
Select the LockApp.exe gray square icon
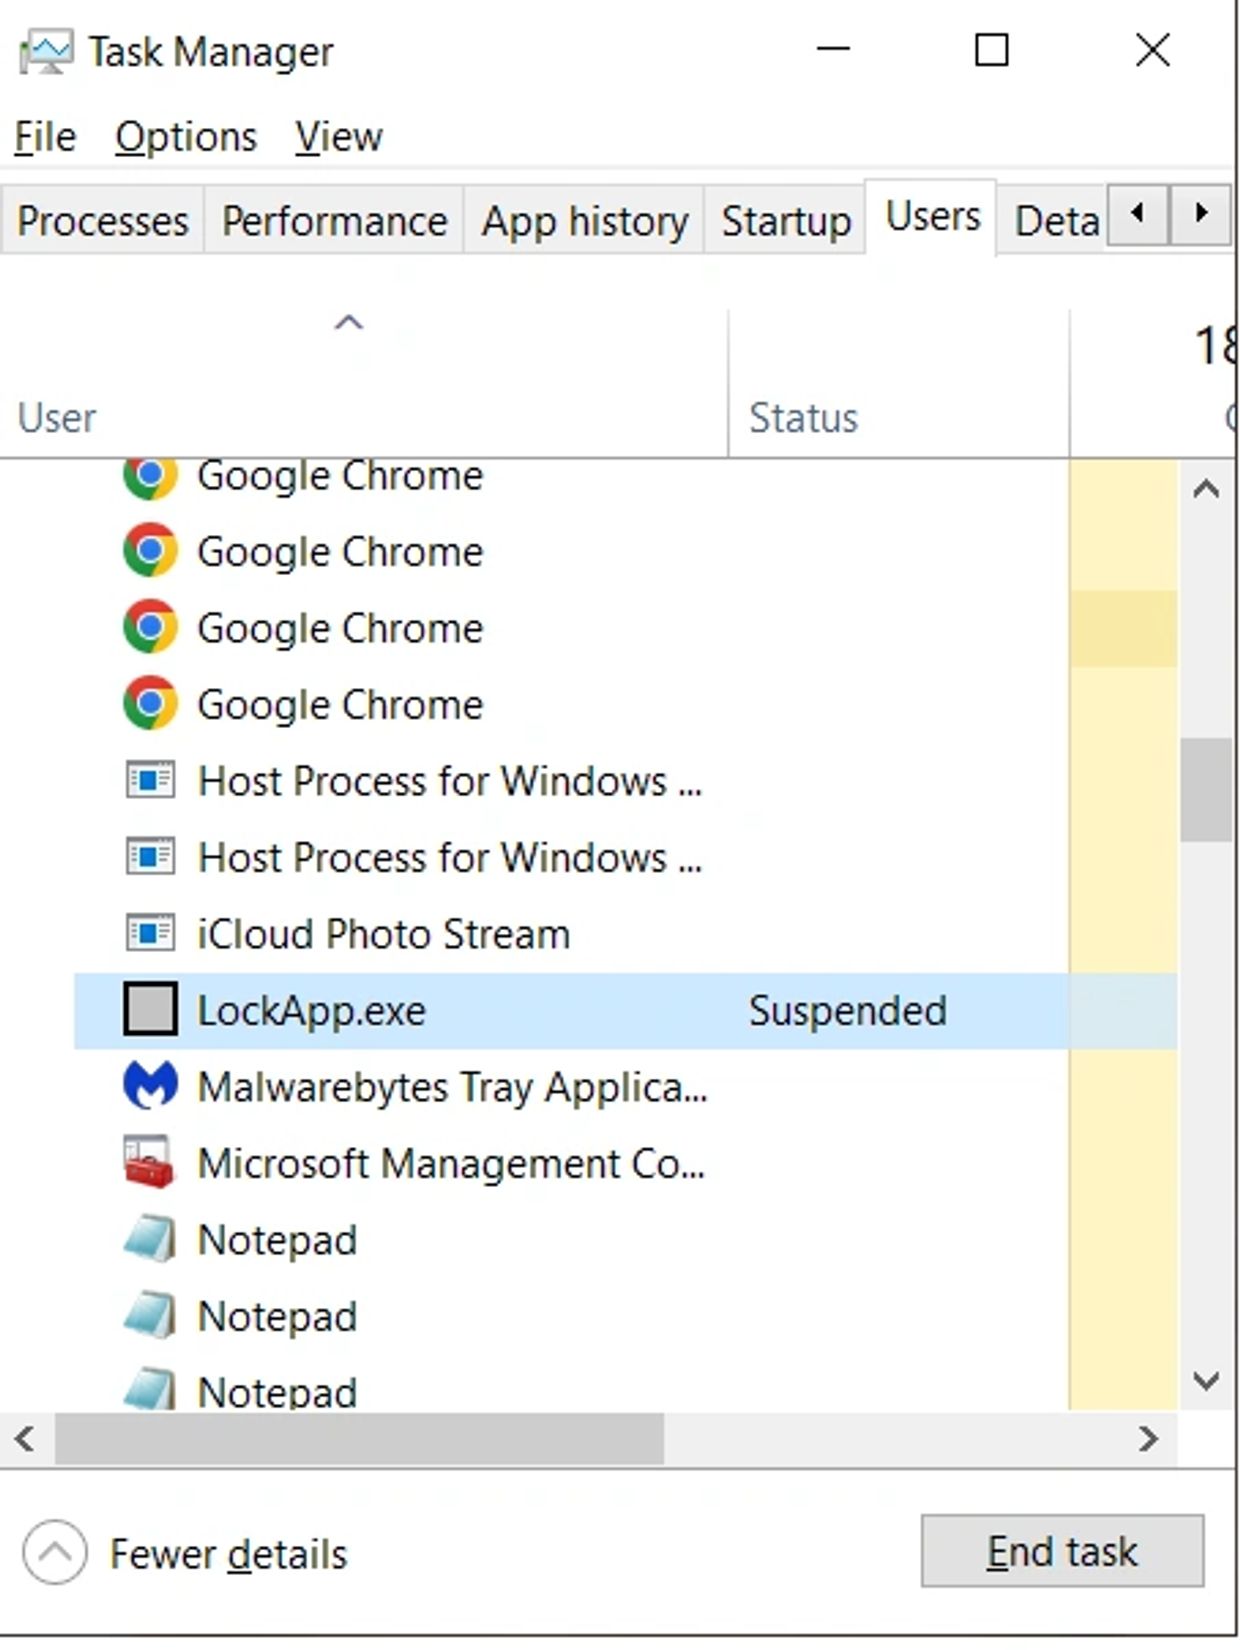(x=150, y=1009)
